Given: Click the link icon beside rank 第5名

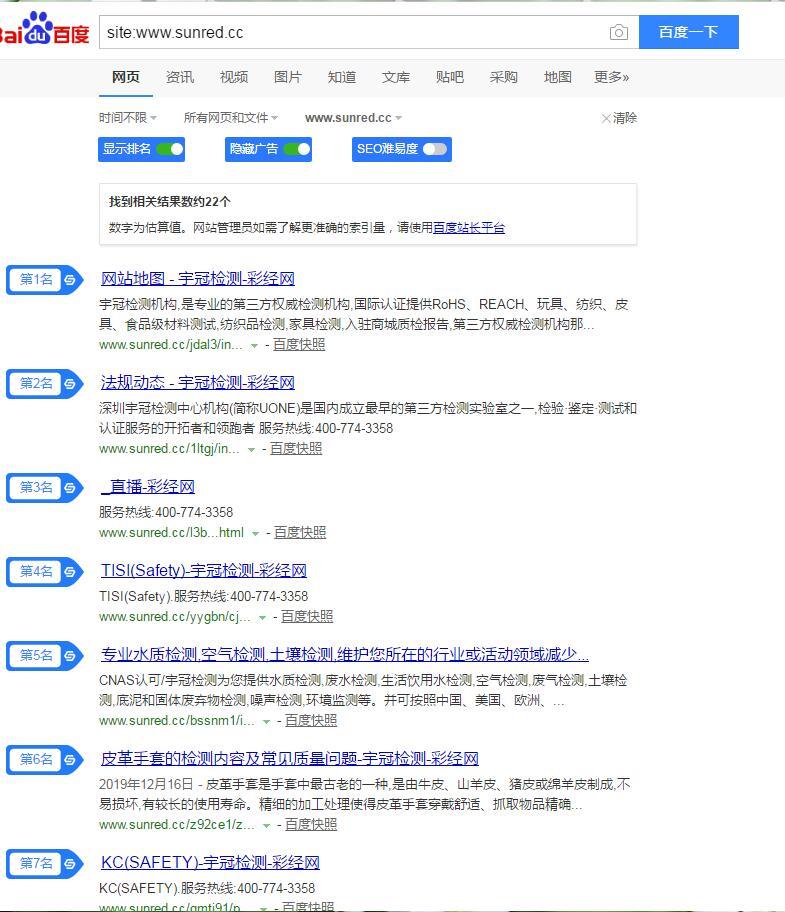Looking at the screenshot, I should pos(70,656).
